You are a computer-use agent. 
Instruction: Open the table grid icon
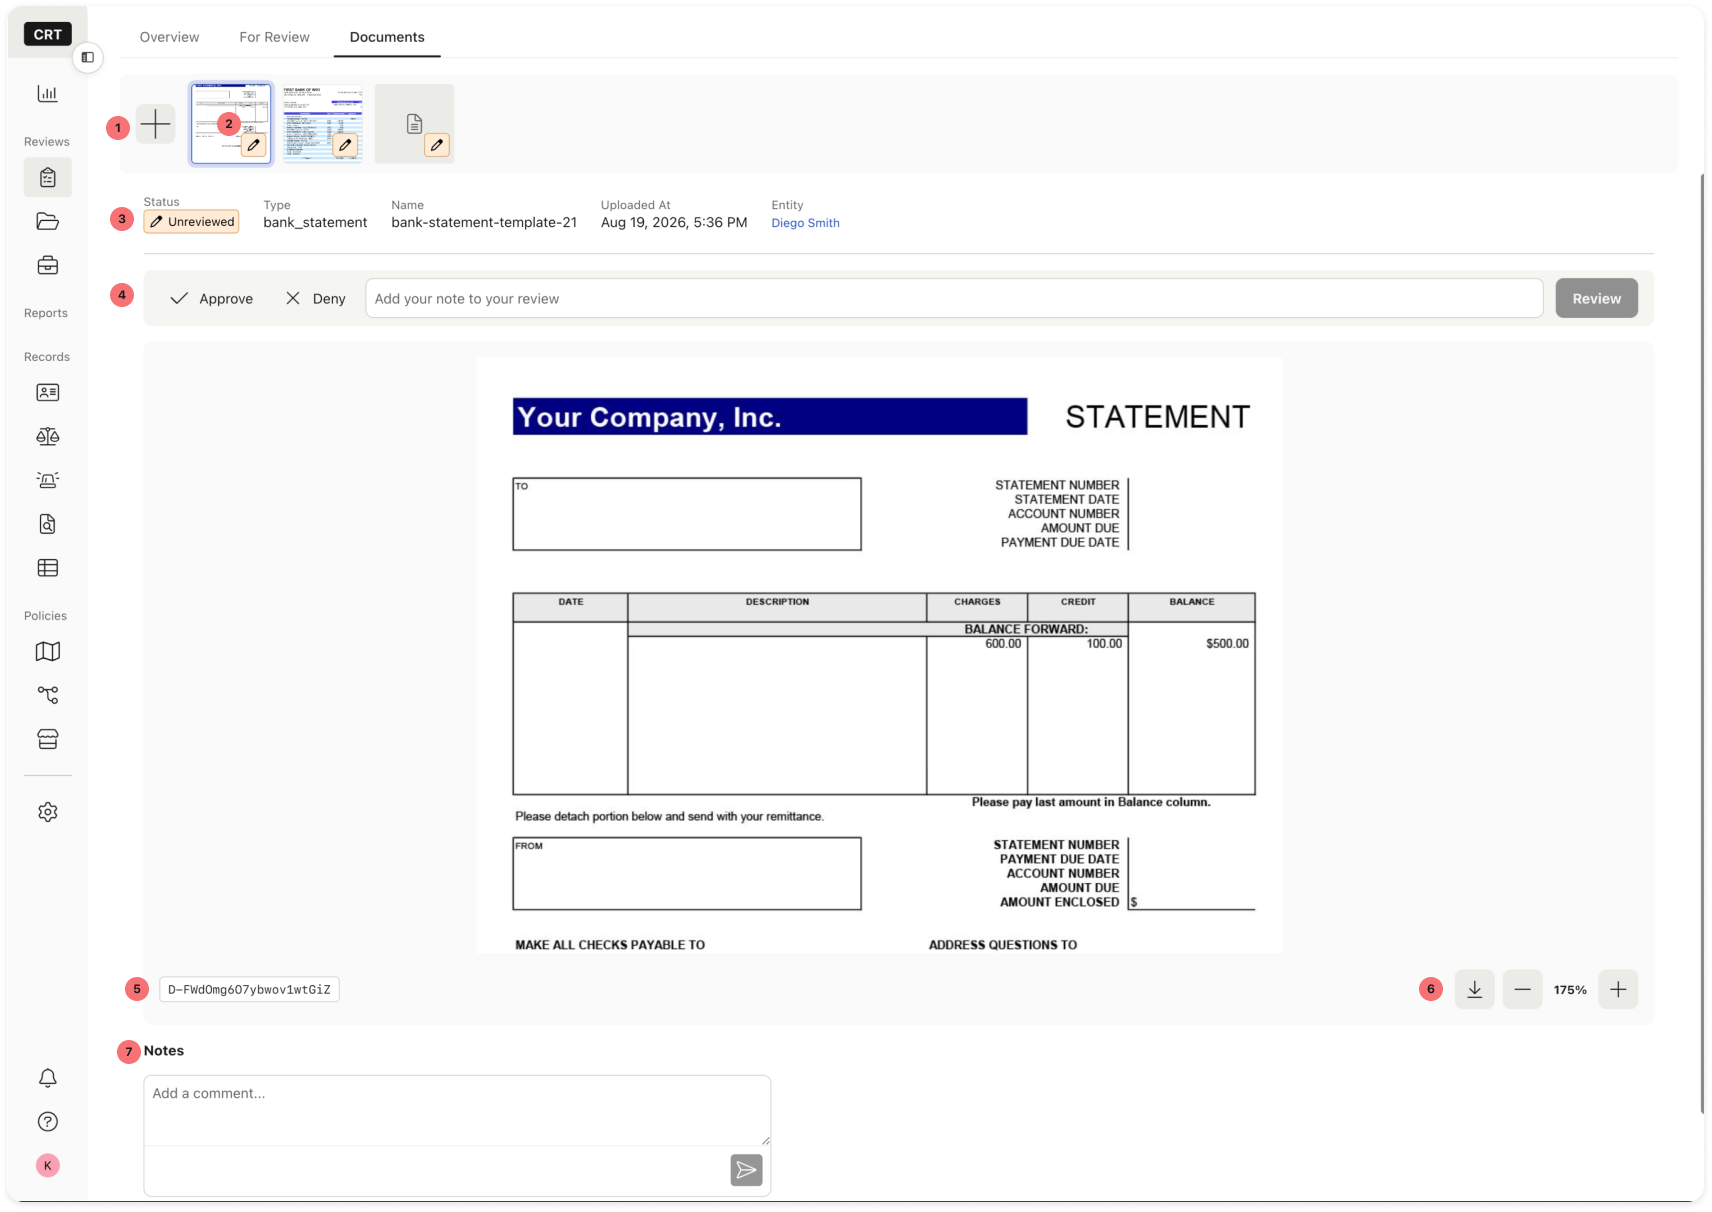coord(47,568)
